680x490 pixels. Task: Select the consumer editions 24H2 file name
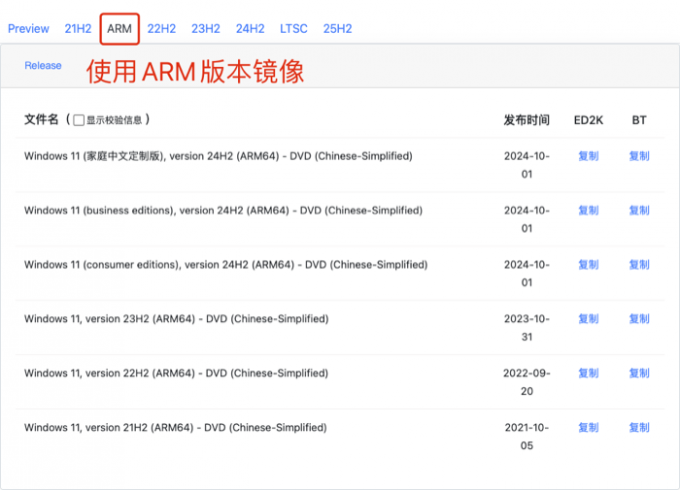(226, 265)
